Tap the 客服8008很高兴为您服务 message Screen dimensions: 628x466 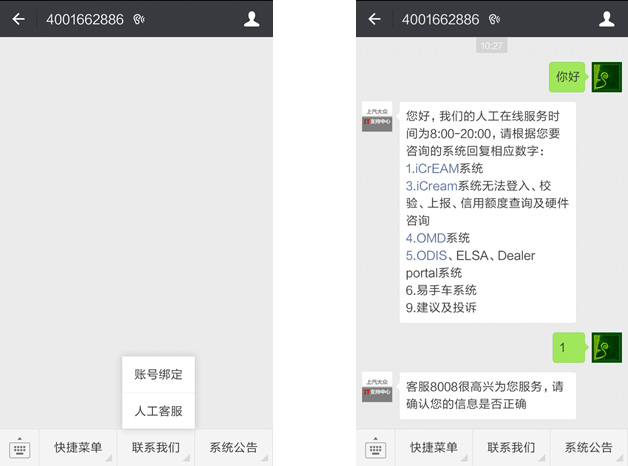[487, 396]
